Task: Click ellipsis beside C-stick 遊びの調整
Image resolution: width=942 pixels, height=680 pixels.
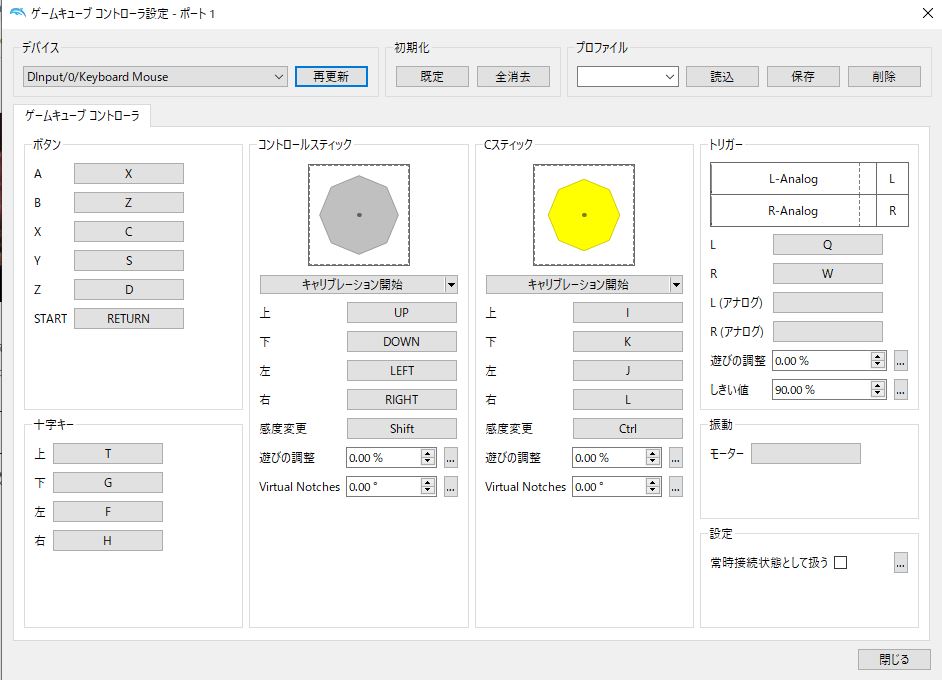Action: tap(676, 458)
